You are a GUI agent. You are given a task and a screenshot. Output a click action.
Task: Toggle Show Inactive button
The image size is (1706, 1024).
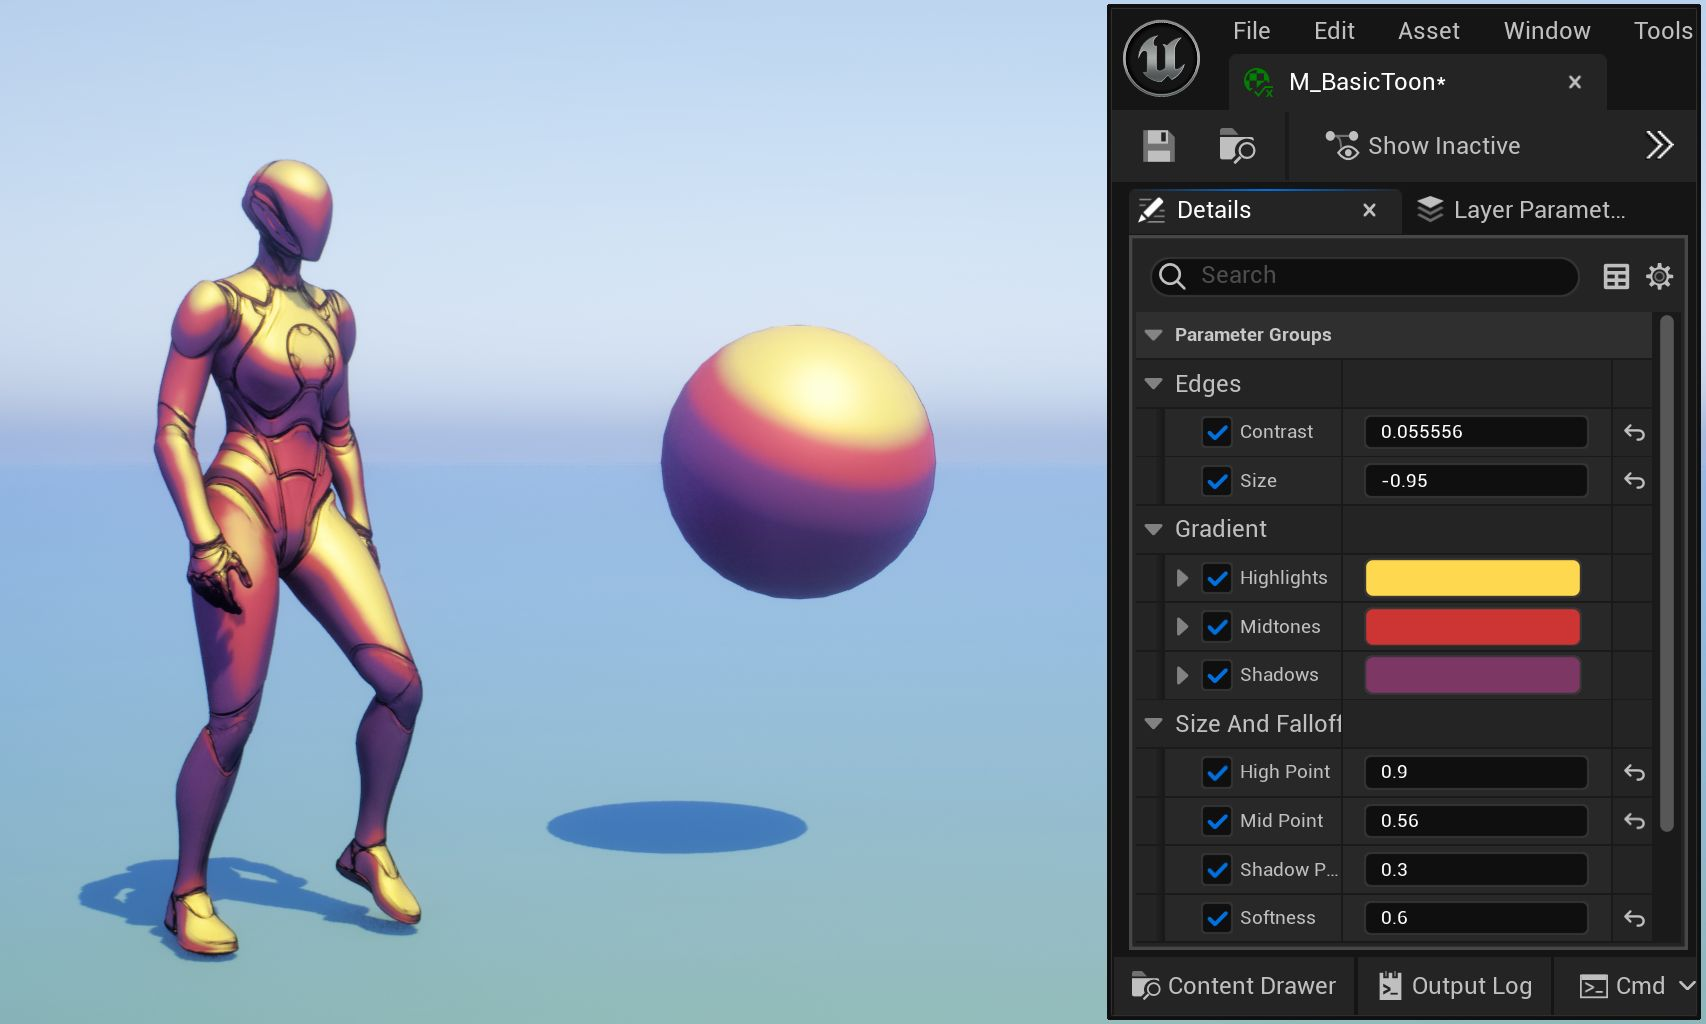[1422, 146]
